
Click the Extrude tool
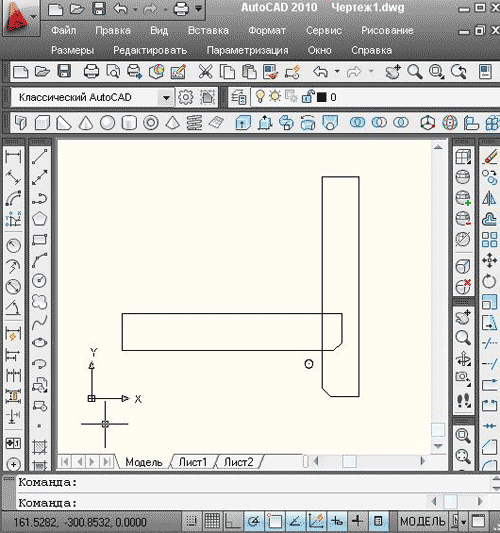click(243, 123)
